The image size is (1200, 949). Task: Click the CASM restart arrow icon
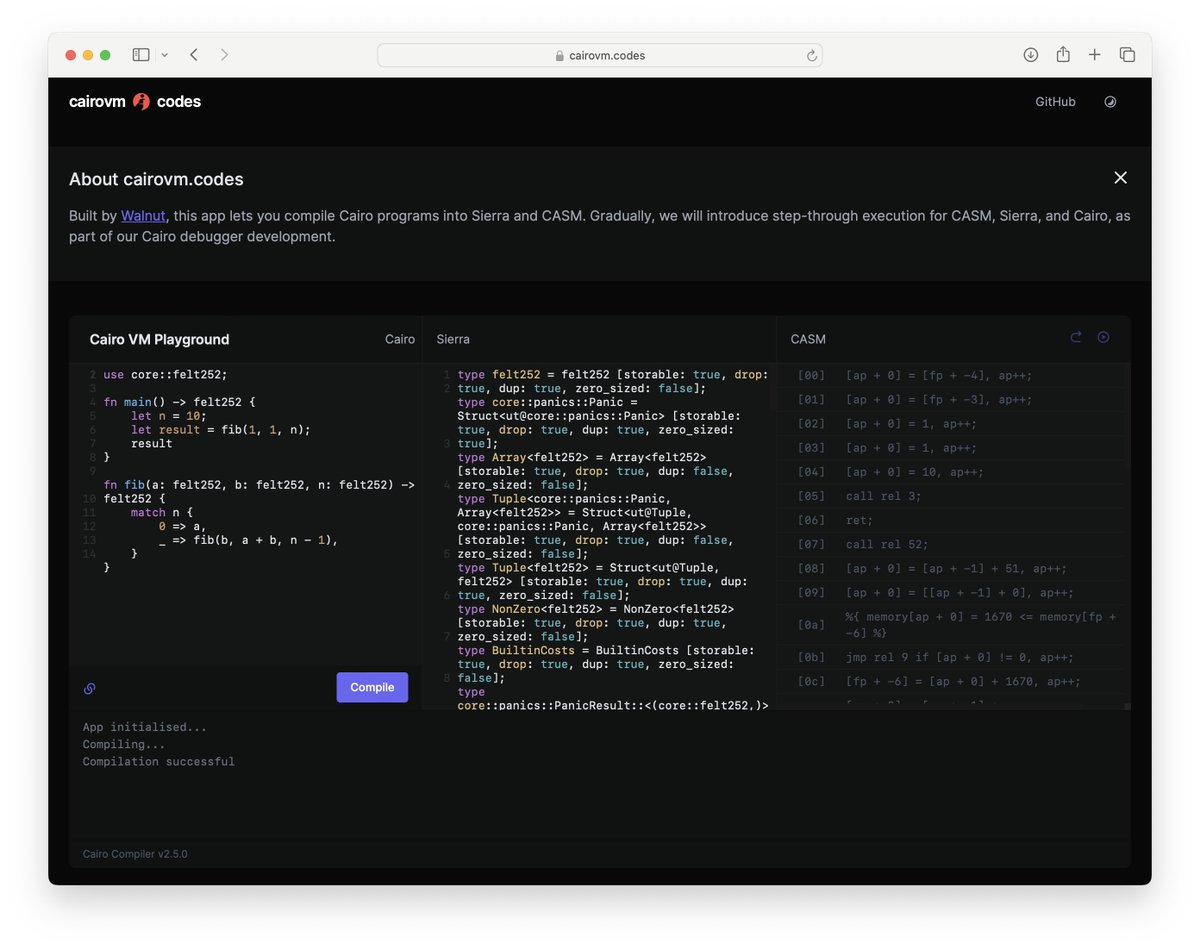point(1076,338)
